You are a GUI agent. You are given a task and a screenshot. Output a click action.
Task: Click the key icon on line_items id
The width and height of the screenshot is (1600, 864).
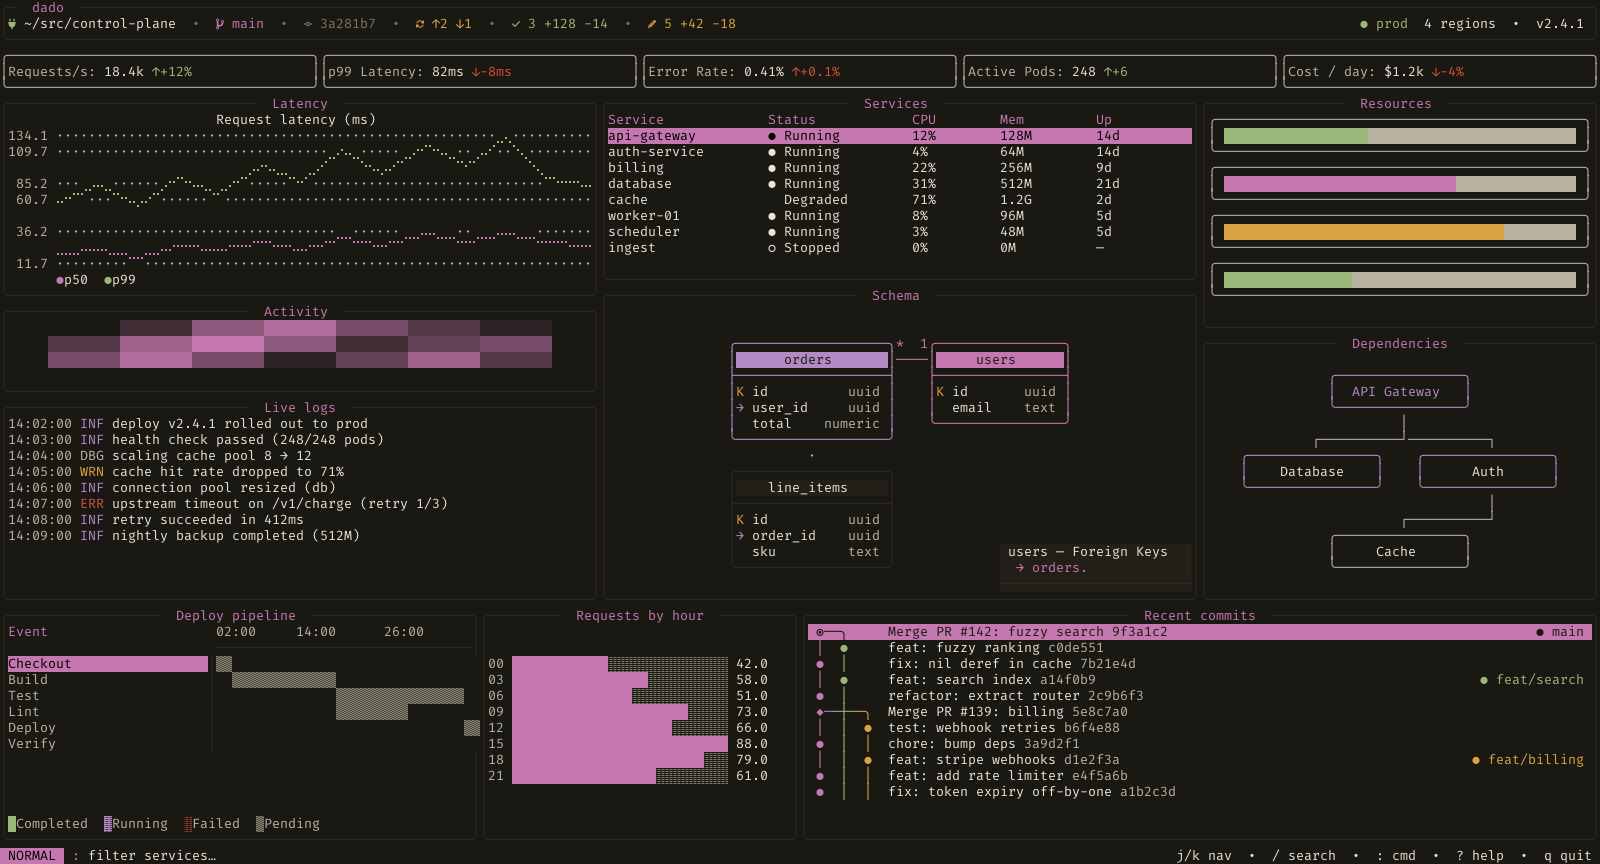pos(740,520)
